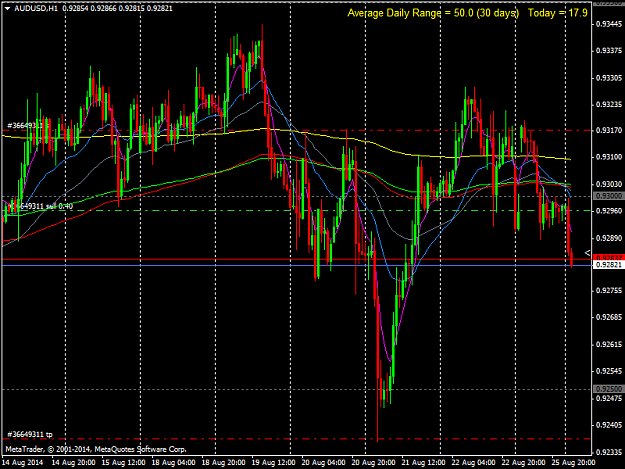Screen dimensions: 625x469
Task: Click the 0.92405 price scale label
Action: click(609, 425)
